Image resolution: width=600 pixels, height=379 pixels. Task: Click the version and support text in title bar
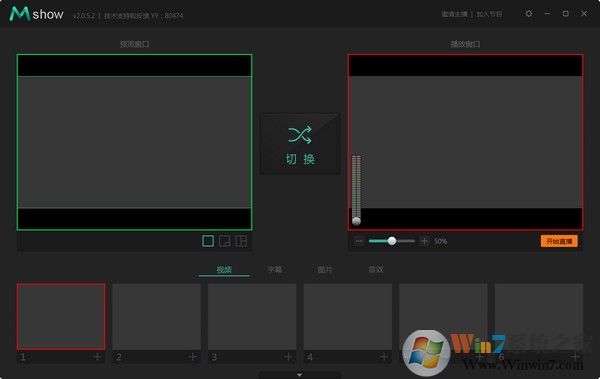click(x=128, y=16)
